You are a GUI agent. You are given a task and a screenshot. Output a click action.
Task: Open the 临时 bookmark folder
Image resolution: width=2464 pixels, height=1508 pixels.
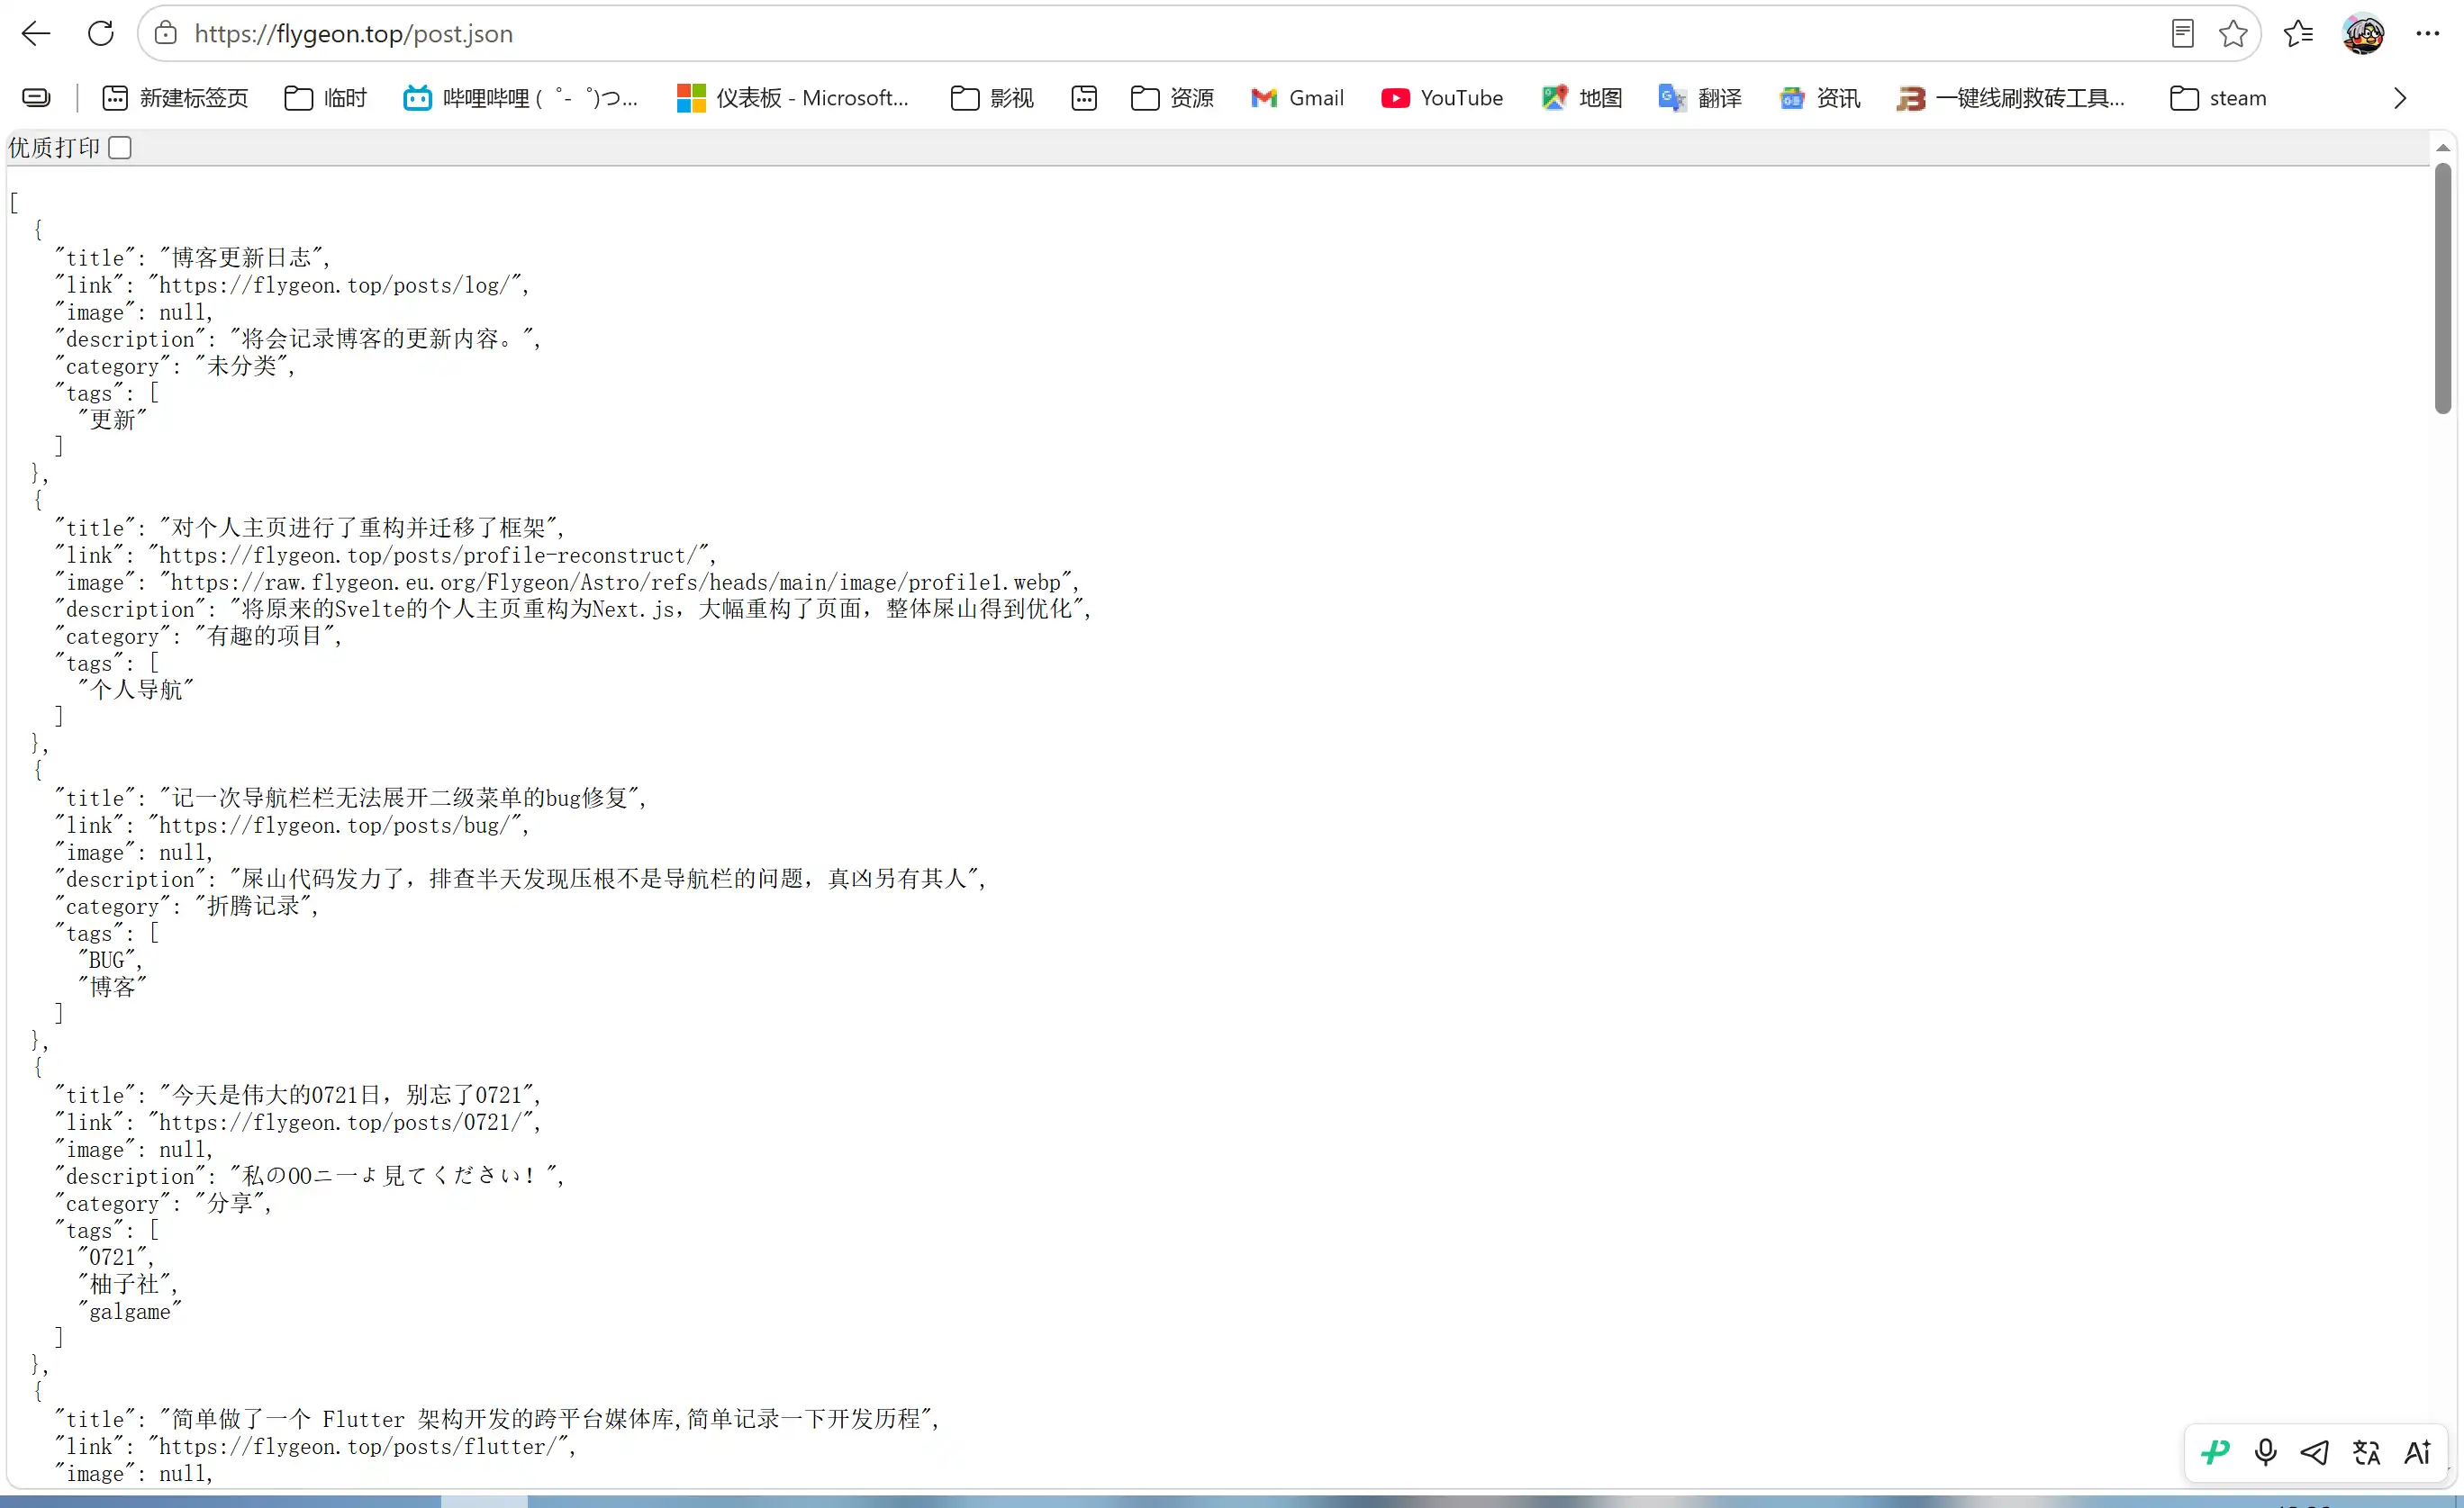click(x=326, y=97)
